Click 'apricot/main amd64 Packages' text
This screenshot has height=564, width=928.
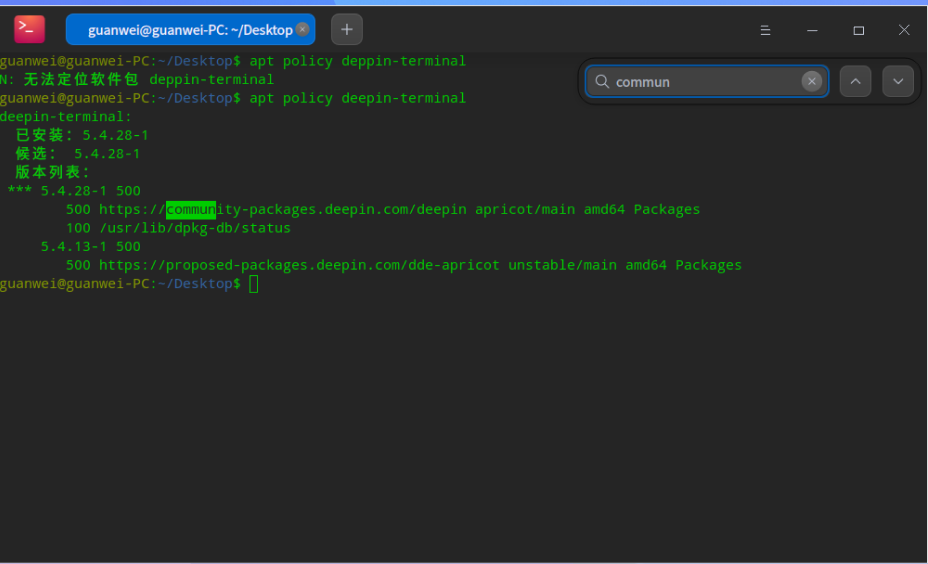587,210
